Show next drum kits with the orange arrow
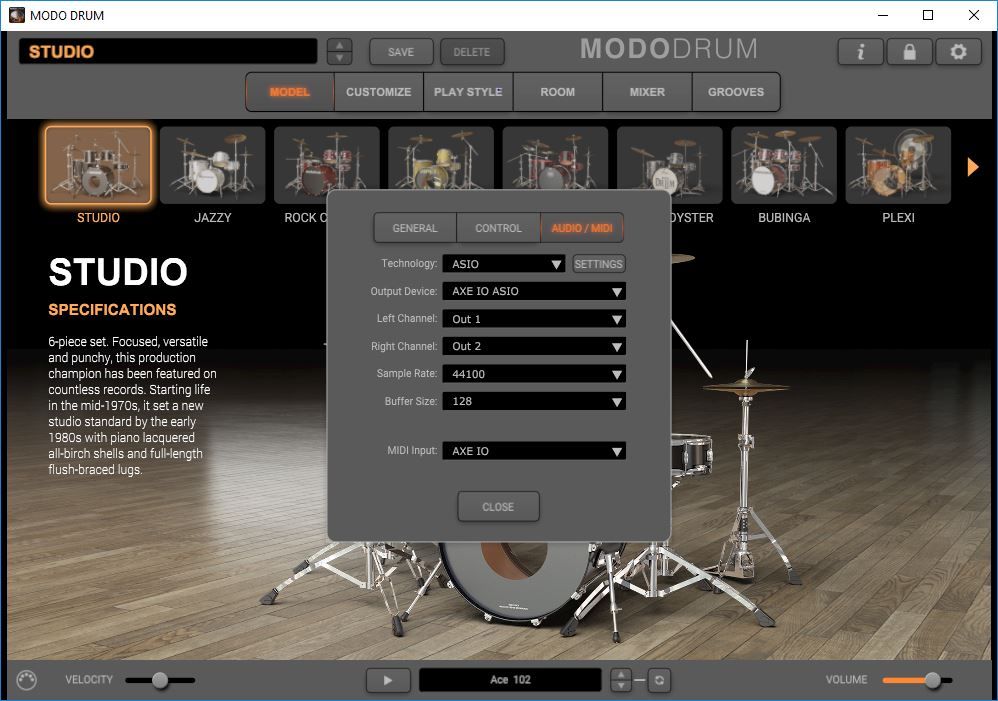 pos(973,167)
